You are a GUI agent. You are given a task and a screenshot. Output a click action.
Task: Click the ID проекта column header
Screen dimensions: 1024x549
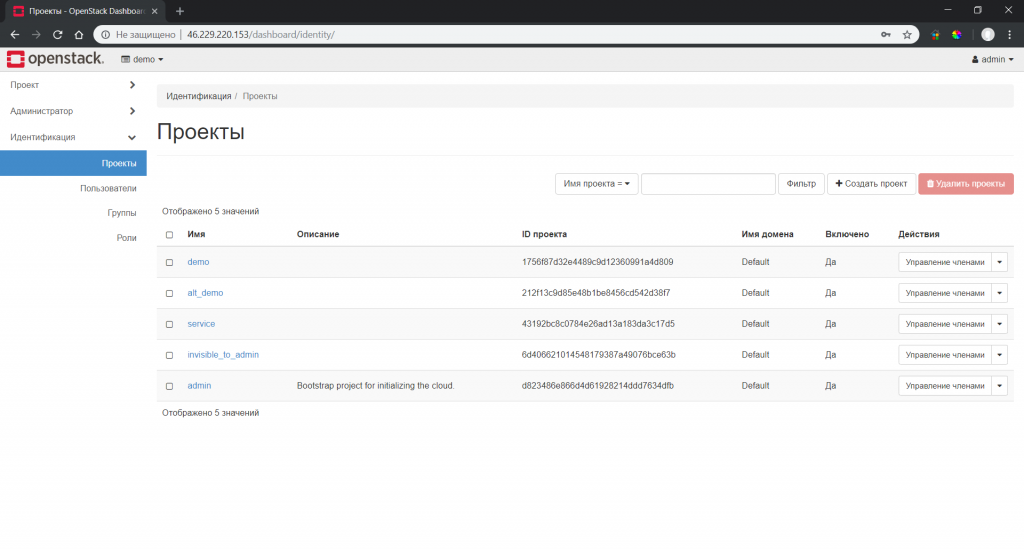(544, 234)
